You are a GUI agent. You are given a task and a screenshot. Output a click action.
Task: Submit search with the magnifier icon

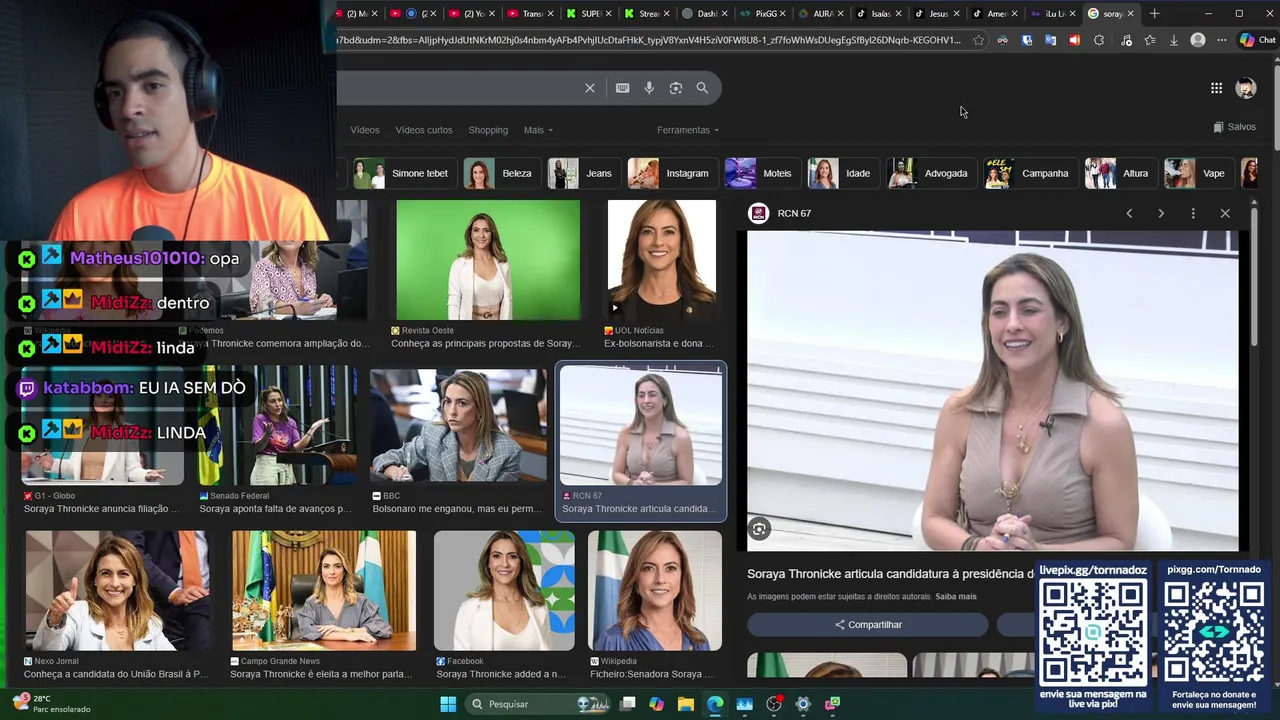point(702,88)
